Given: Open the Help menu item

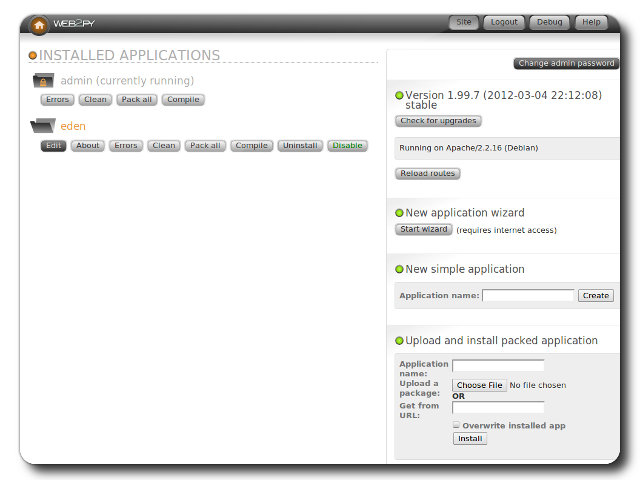Looking at the screenshot, I should click(591, 22).
